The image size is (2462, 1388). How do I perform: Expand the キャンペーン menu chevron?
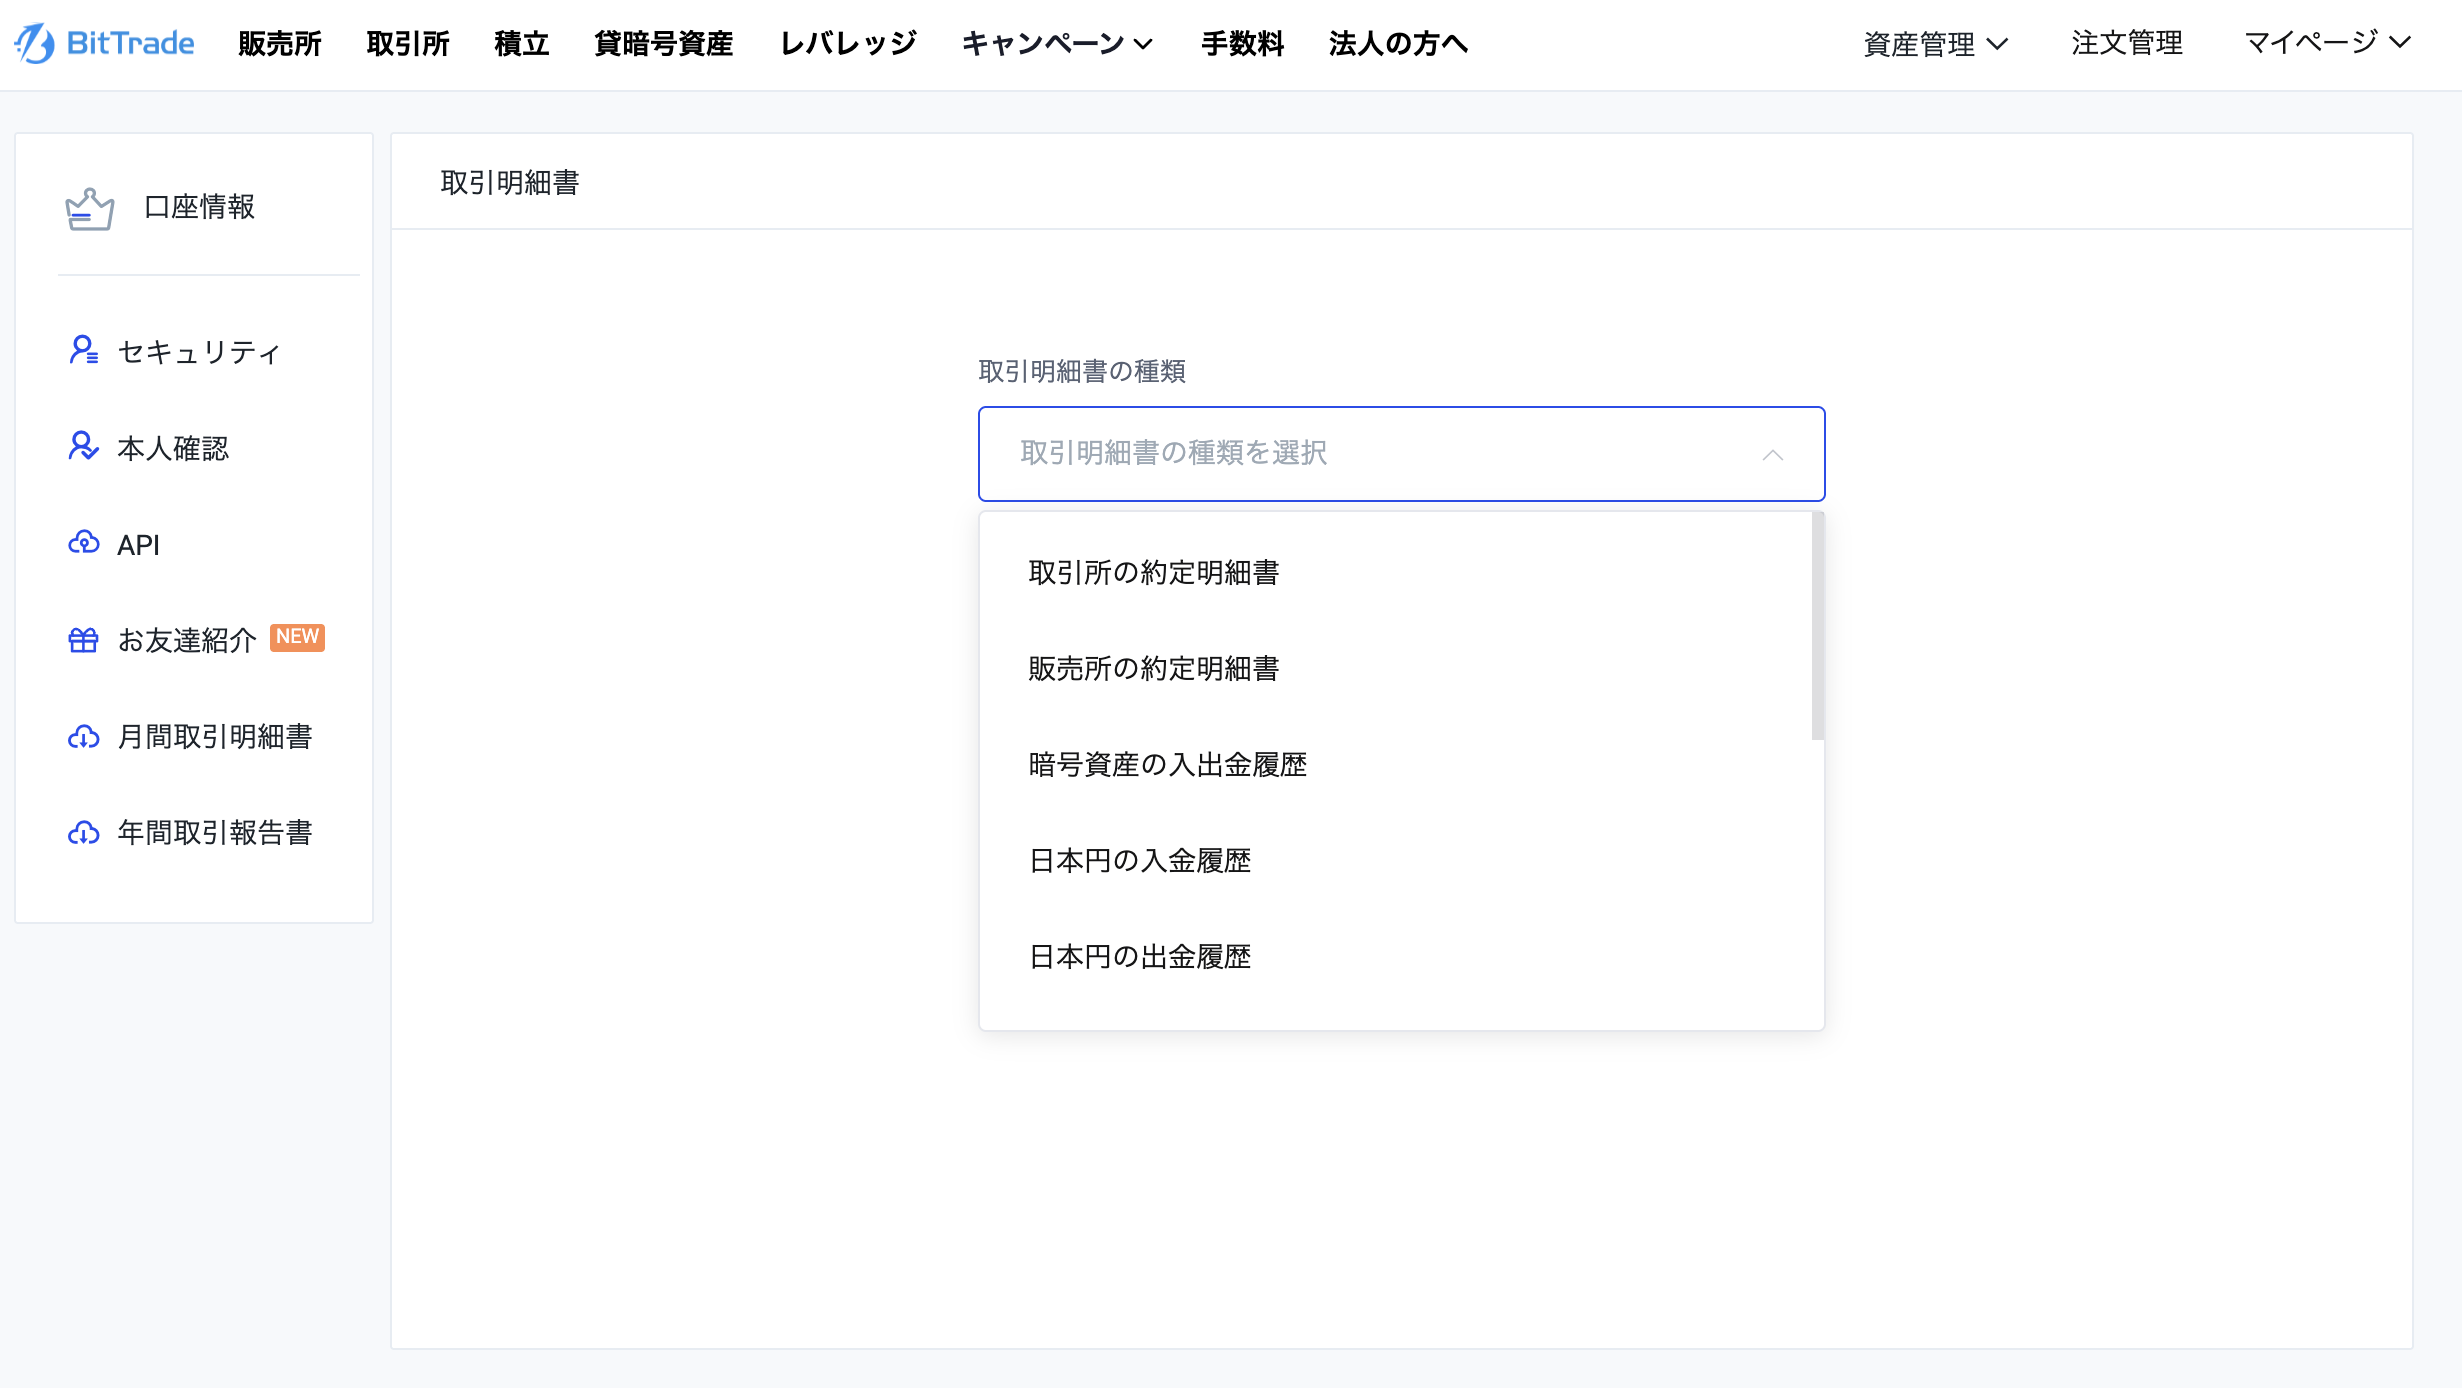point(1143,44)
